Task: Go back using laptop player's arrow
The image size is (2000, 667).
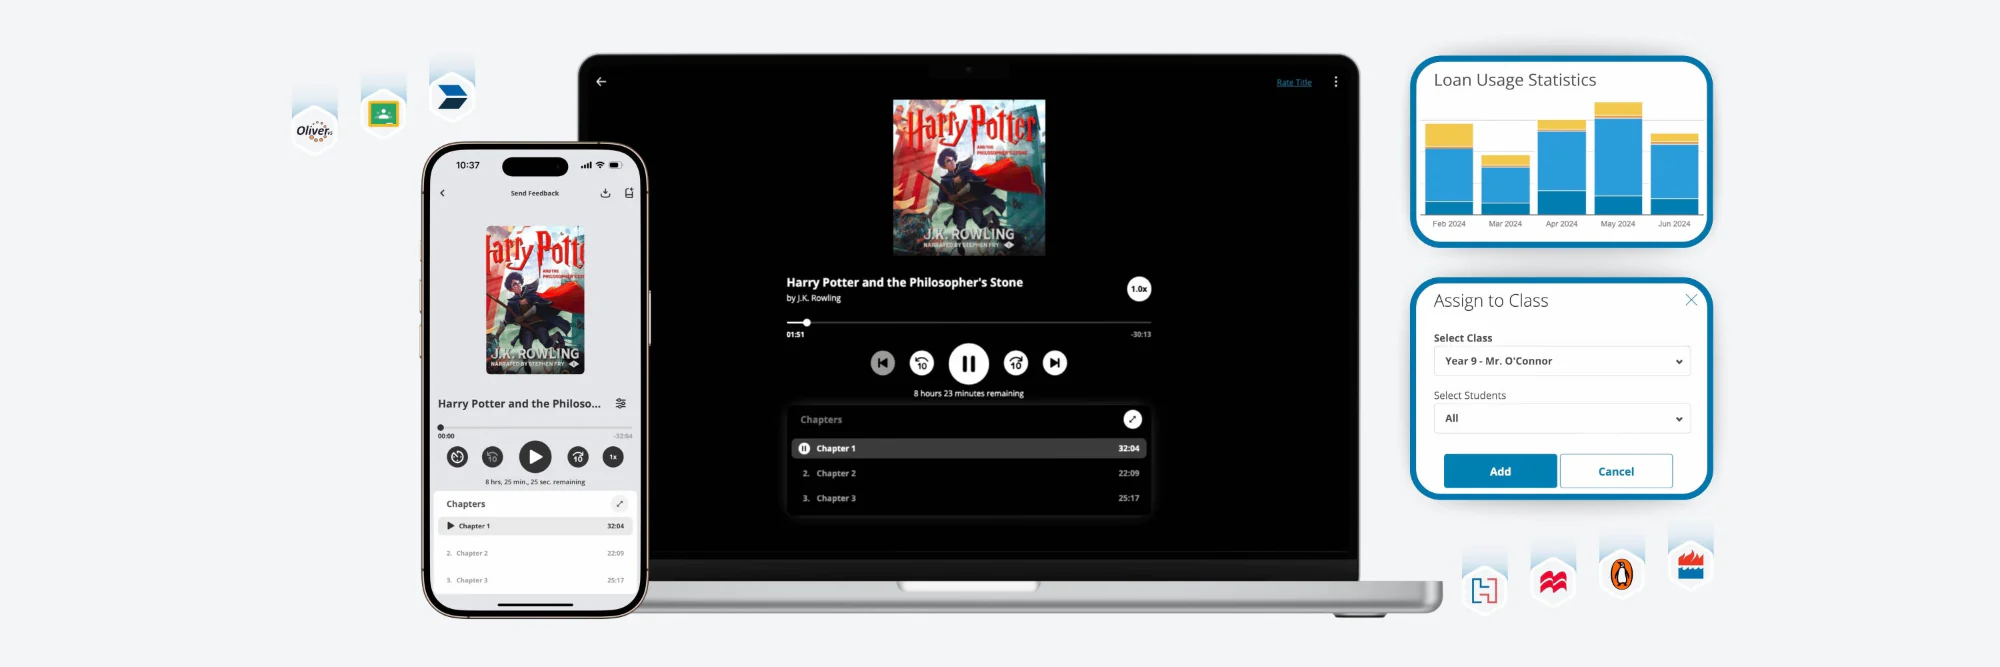Action: 601,82
